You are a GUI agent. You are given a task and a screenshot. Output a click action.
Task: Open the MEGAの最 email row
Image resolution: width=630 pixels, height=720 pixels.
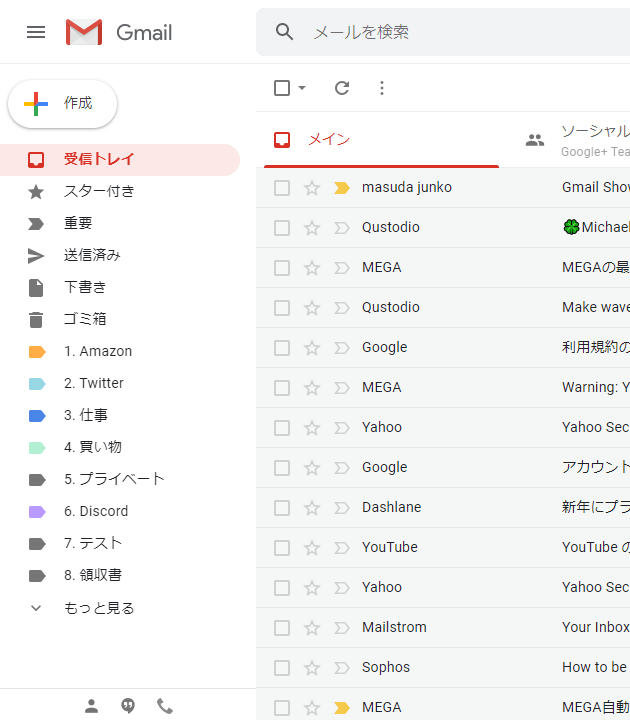[443, 267]
